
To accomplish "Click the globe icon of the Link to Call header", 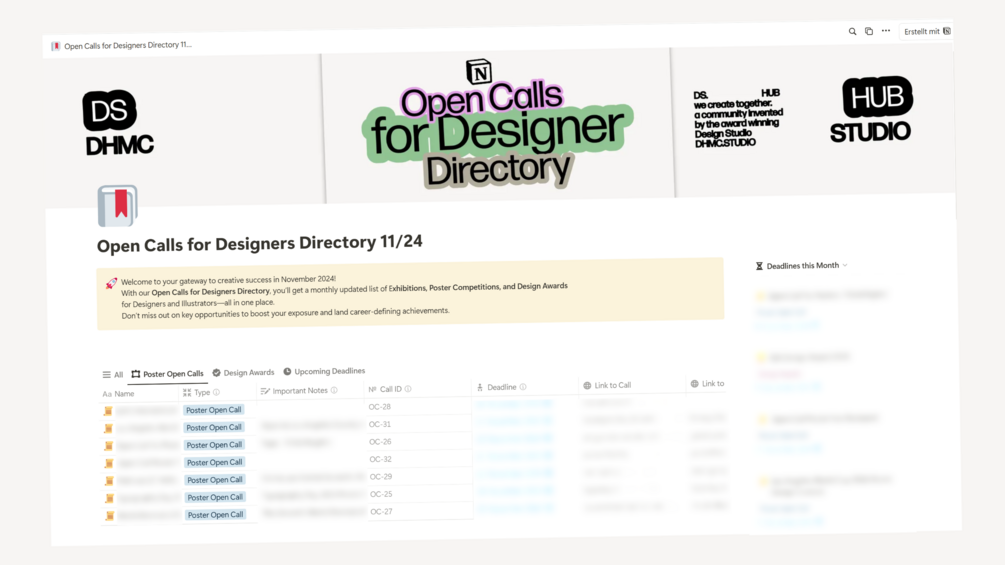I will click(587, 386).
